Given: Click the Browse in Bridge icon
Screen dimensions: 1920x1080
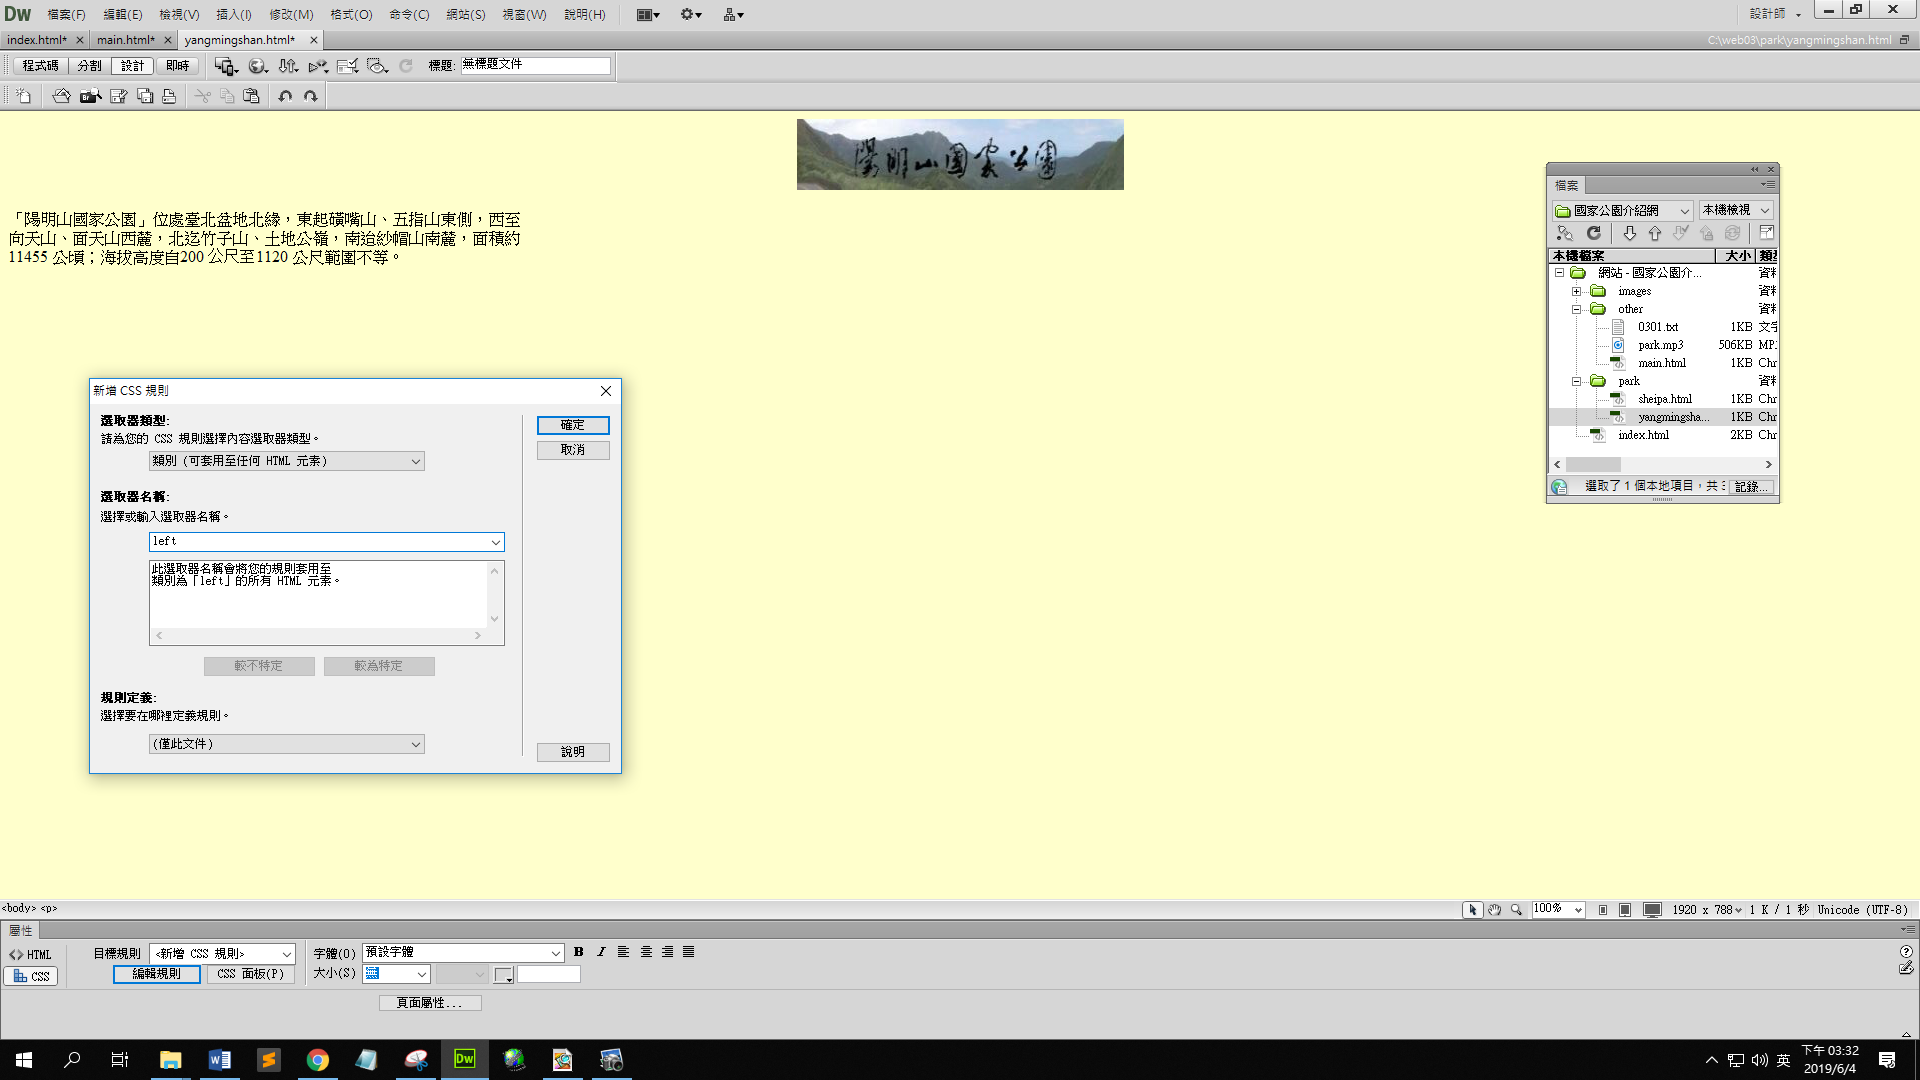Looking at the screenshot, I should (x=90, y=96).
